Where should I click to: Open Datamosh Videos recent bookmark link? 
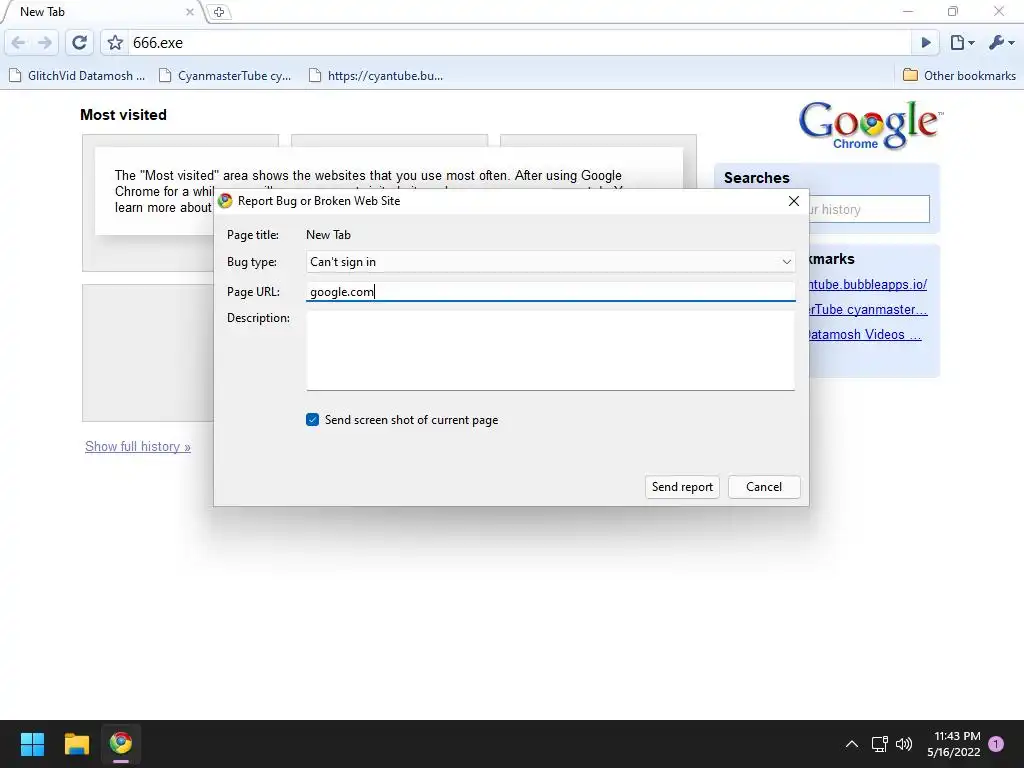pos(865,334)
